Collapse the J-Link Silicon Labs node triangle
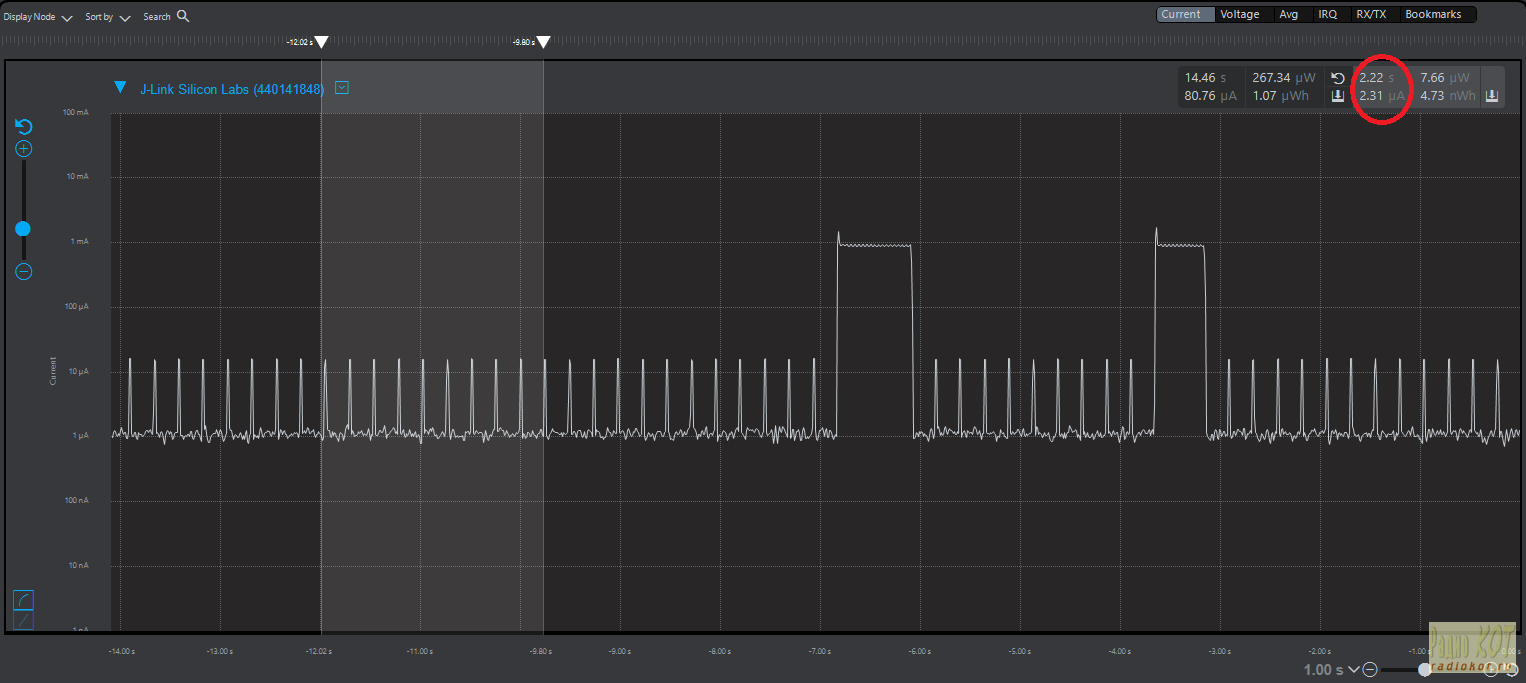 tap(120, 87)
